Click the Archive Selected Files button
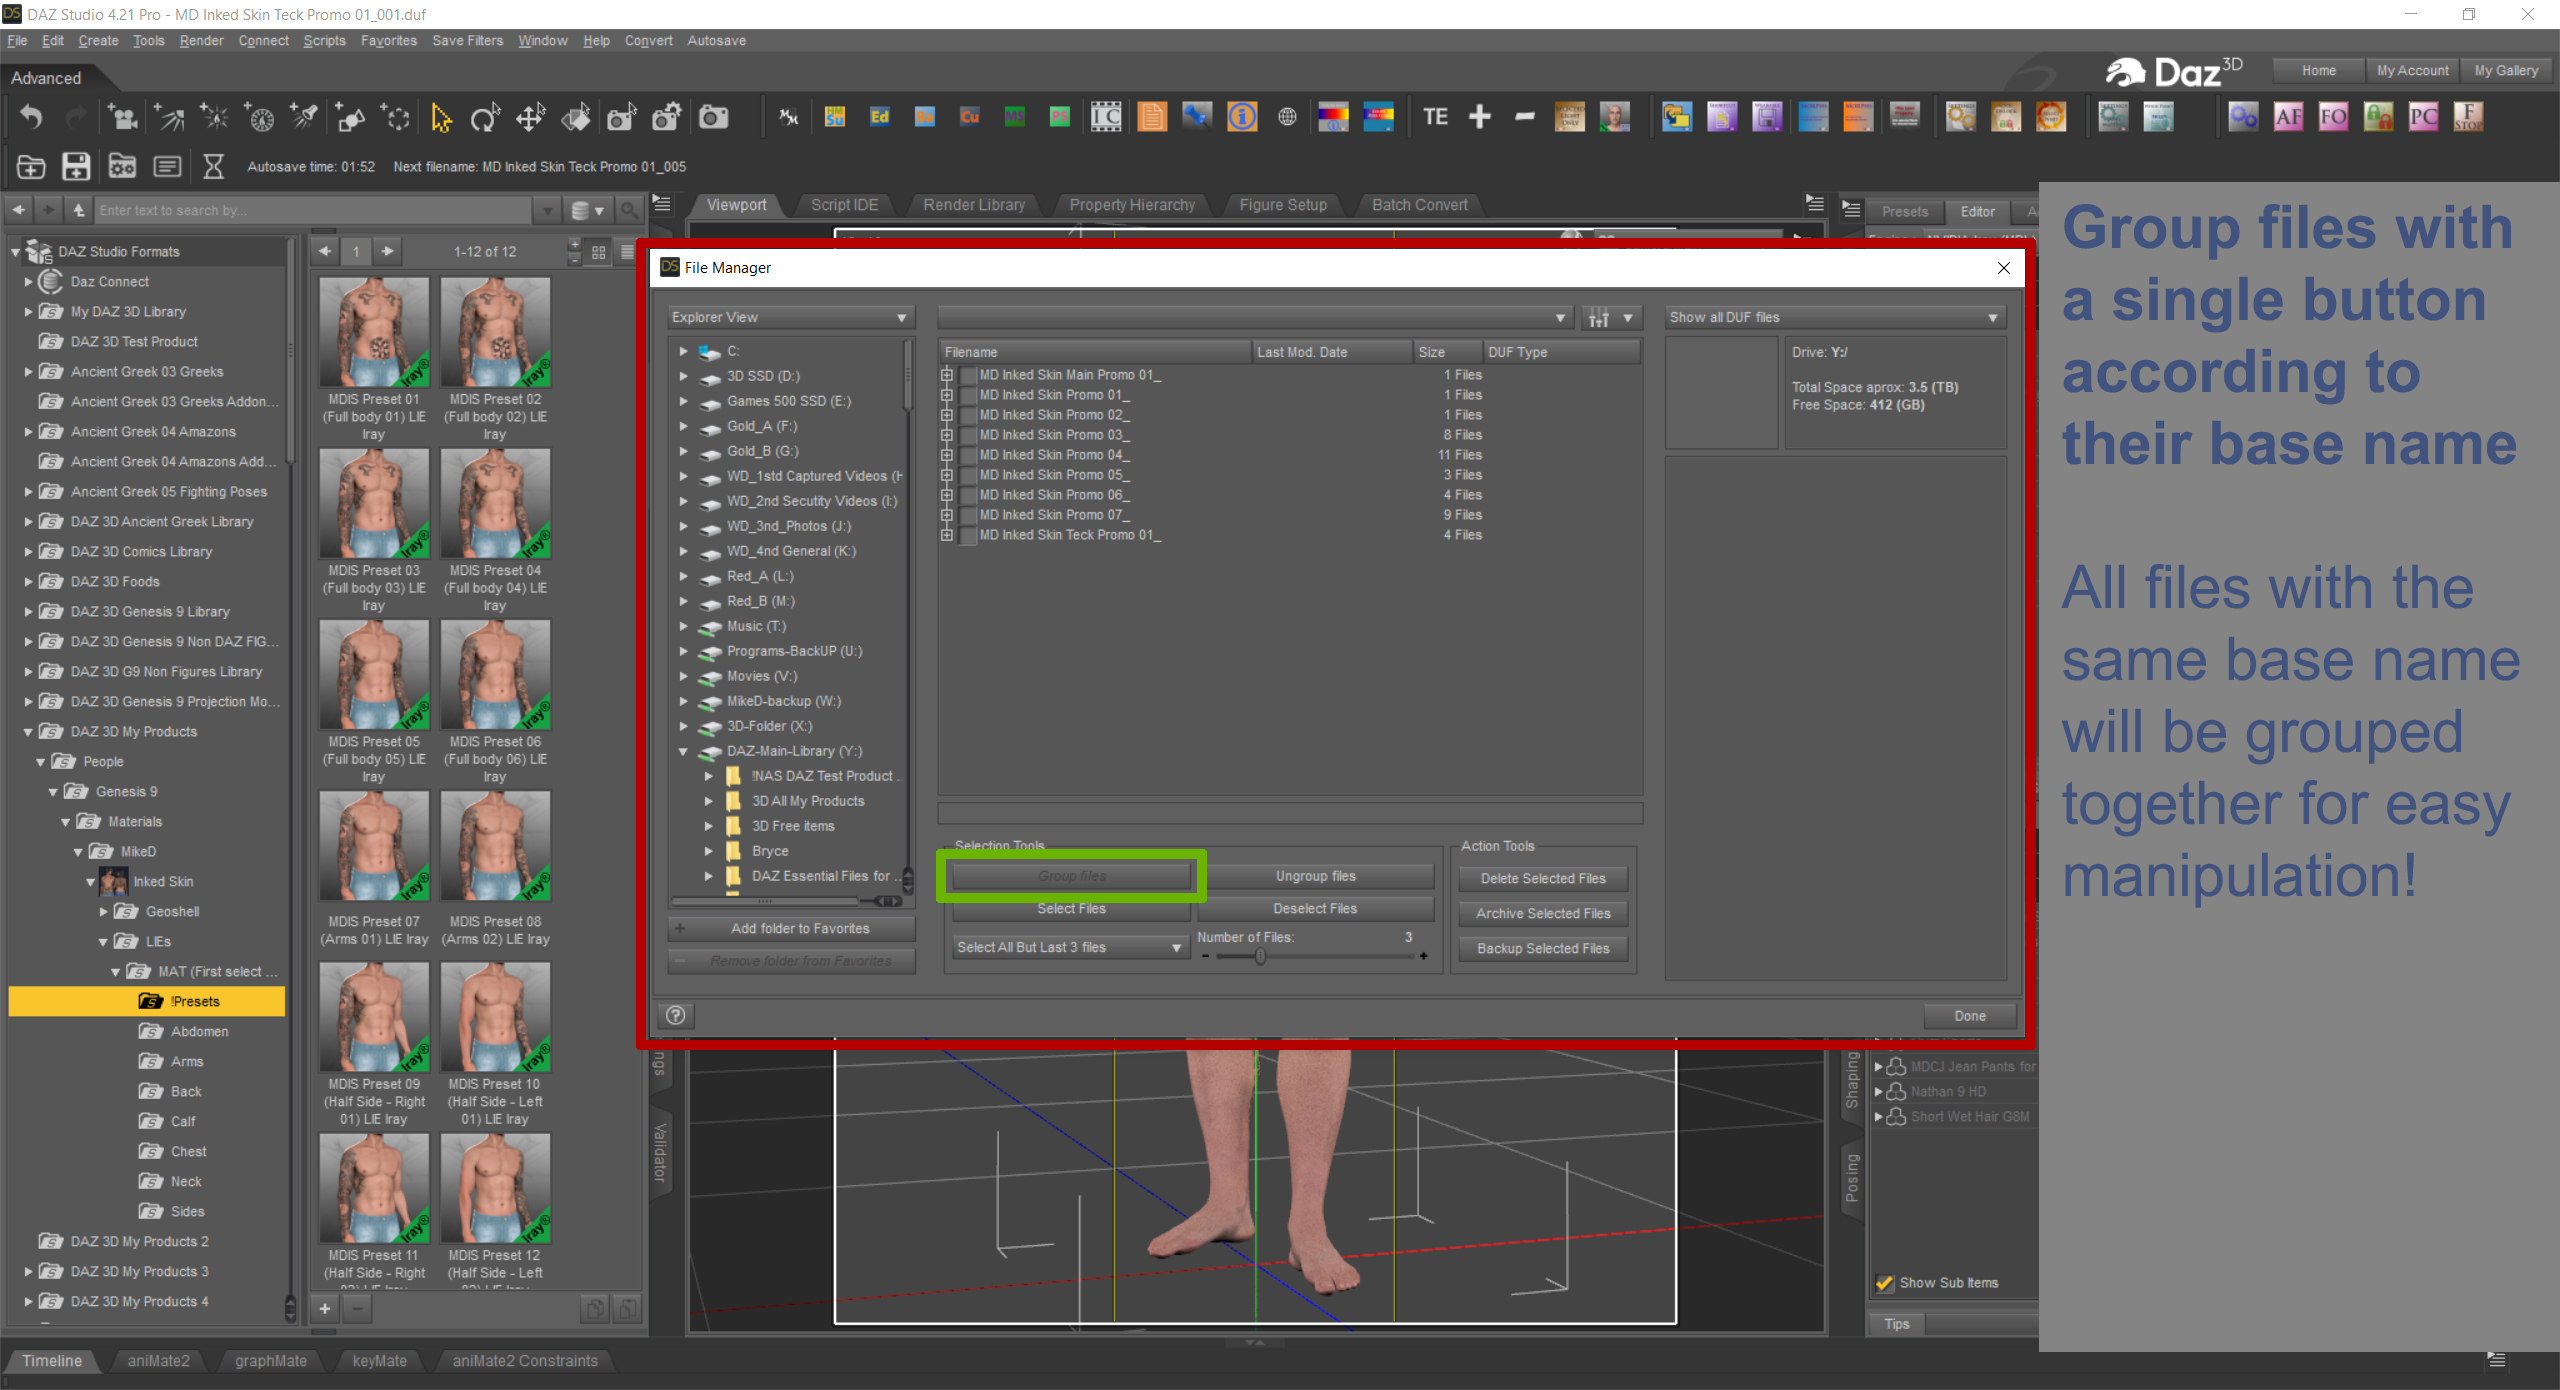 click(x=1543, y=913)
